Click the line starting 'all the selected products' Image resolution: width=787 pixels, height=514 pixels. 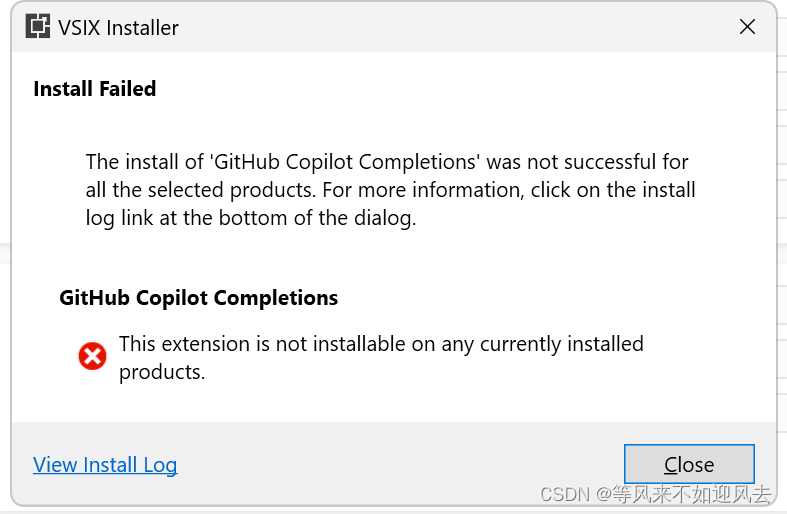tap(390, 190)
